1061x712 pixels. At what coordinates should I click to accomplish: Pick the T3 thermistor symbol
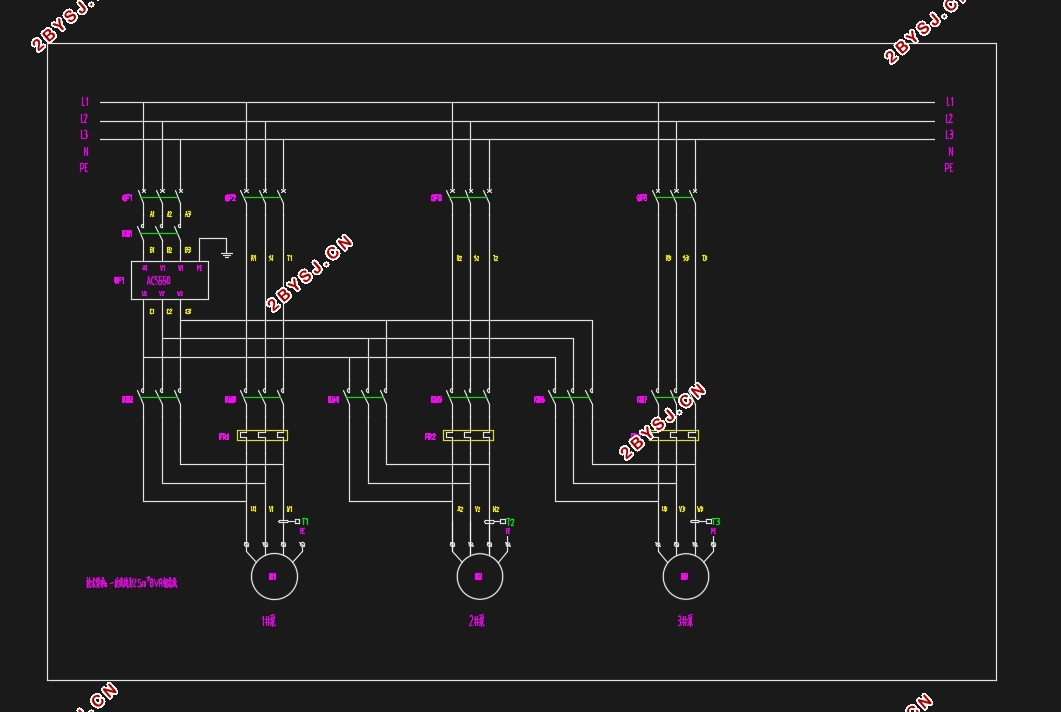700,521
